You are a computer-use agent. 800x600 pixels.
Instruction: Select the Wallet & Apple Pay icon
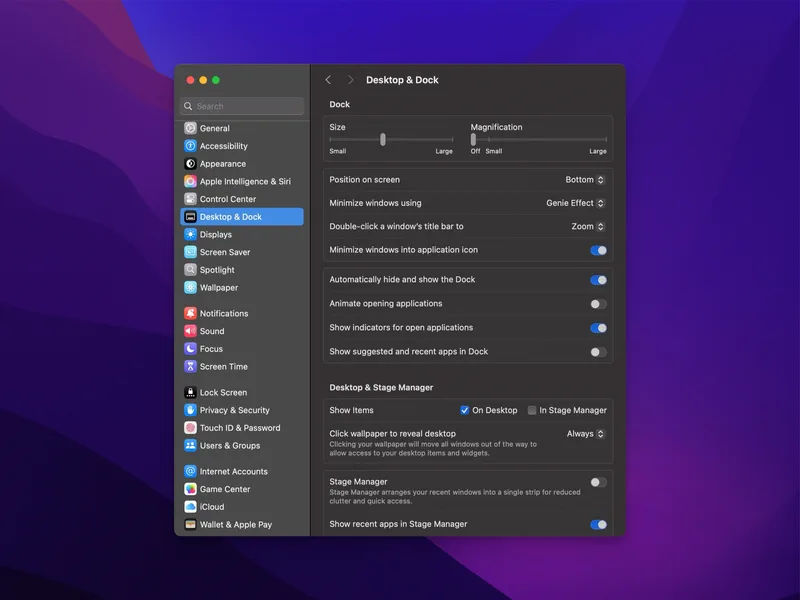tap(190, 524)
